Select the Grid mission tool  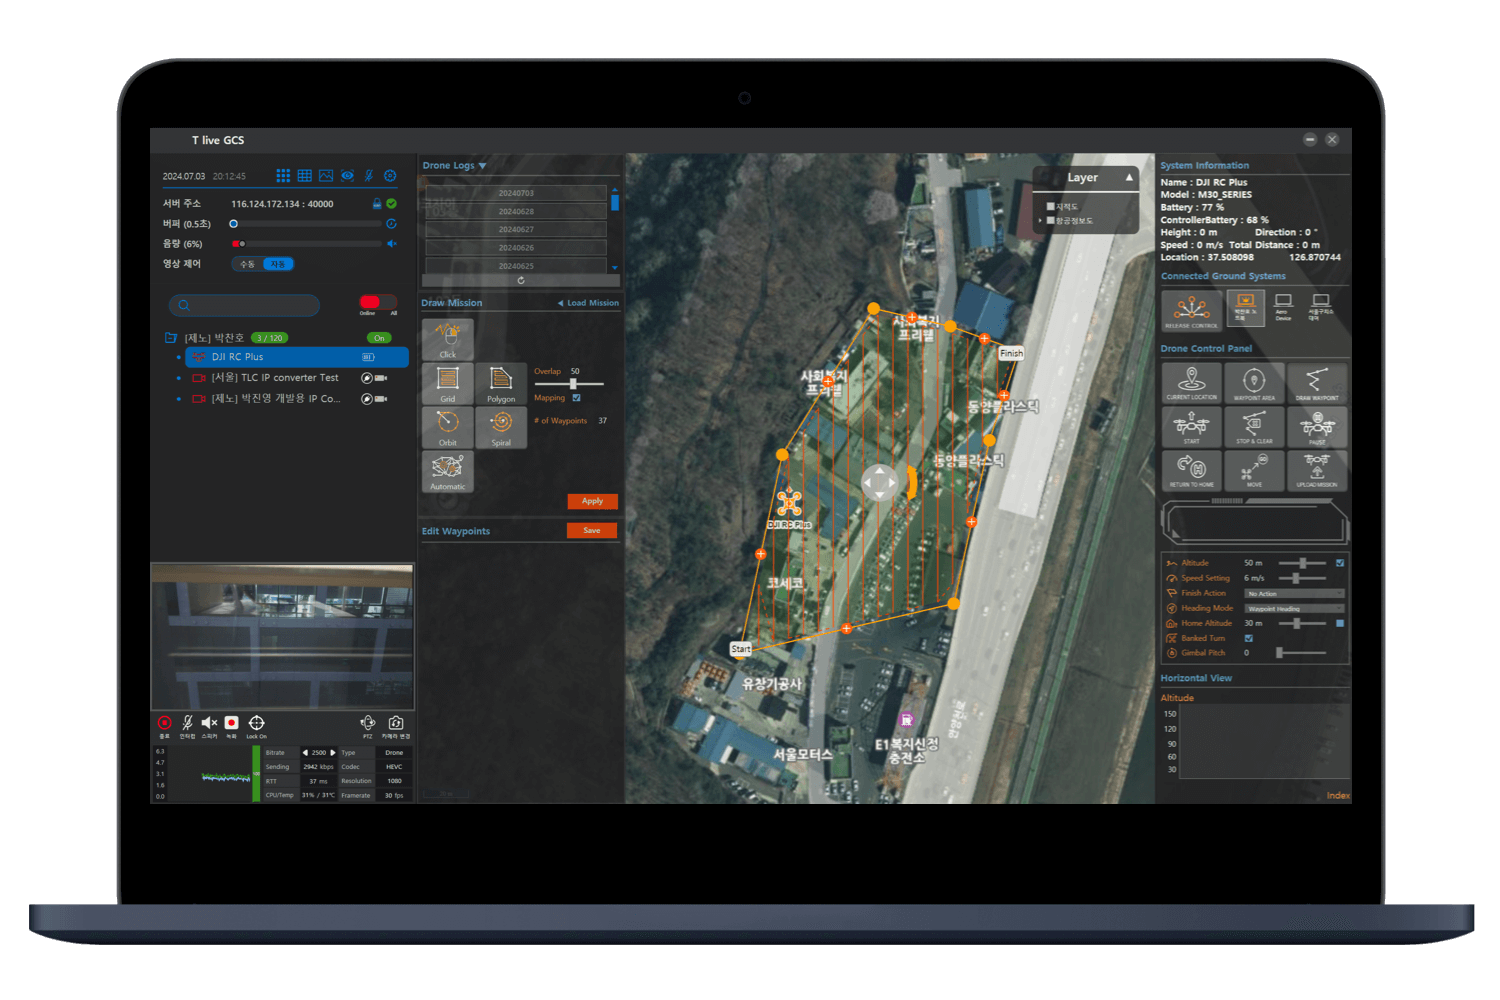pyautogui.click(x=448, y=384)
